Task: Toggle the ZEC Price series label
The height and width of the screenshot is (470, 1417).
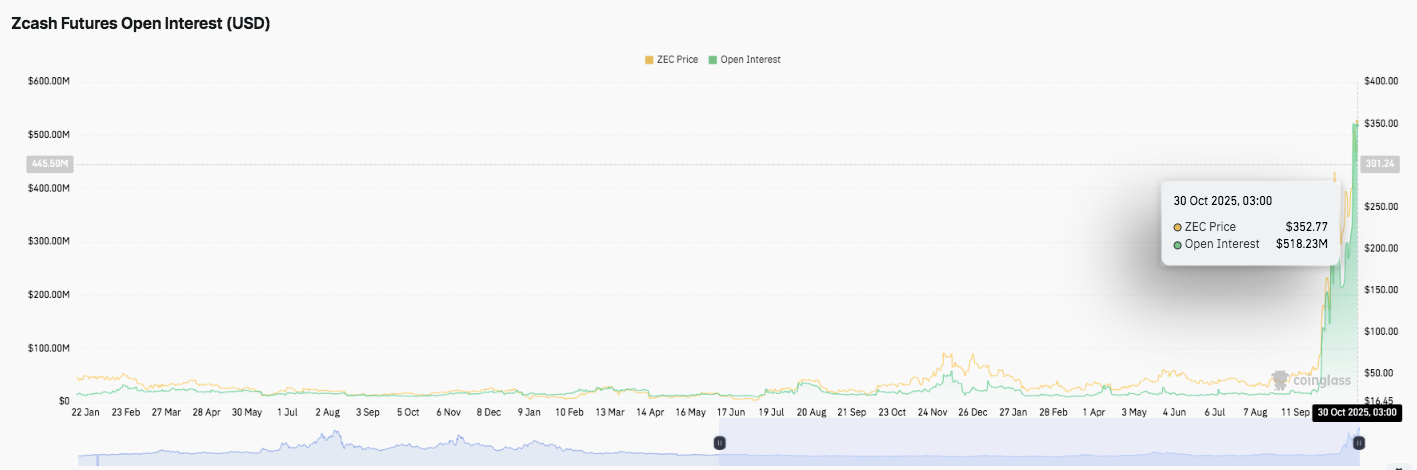Action: [677, 60]
